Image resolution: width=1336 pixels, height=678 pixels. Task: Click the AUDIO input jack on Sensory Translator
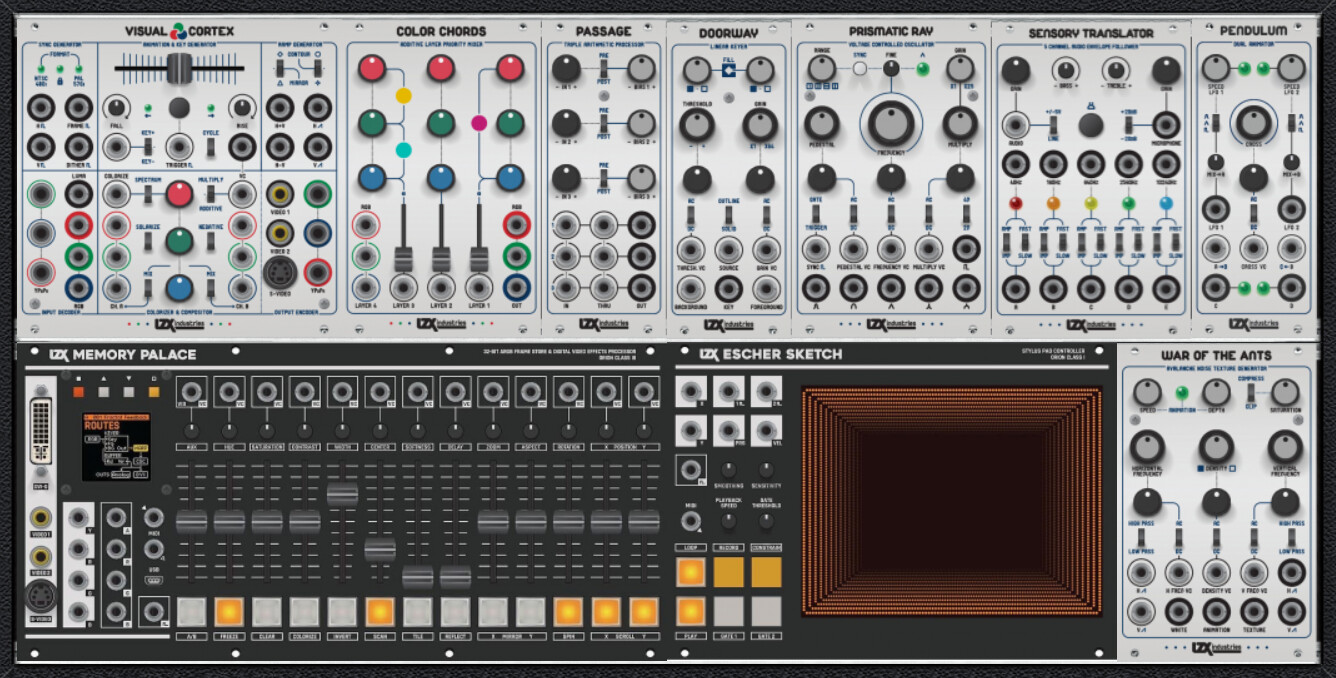point(1016,126)
